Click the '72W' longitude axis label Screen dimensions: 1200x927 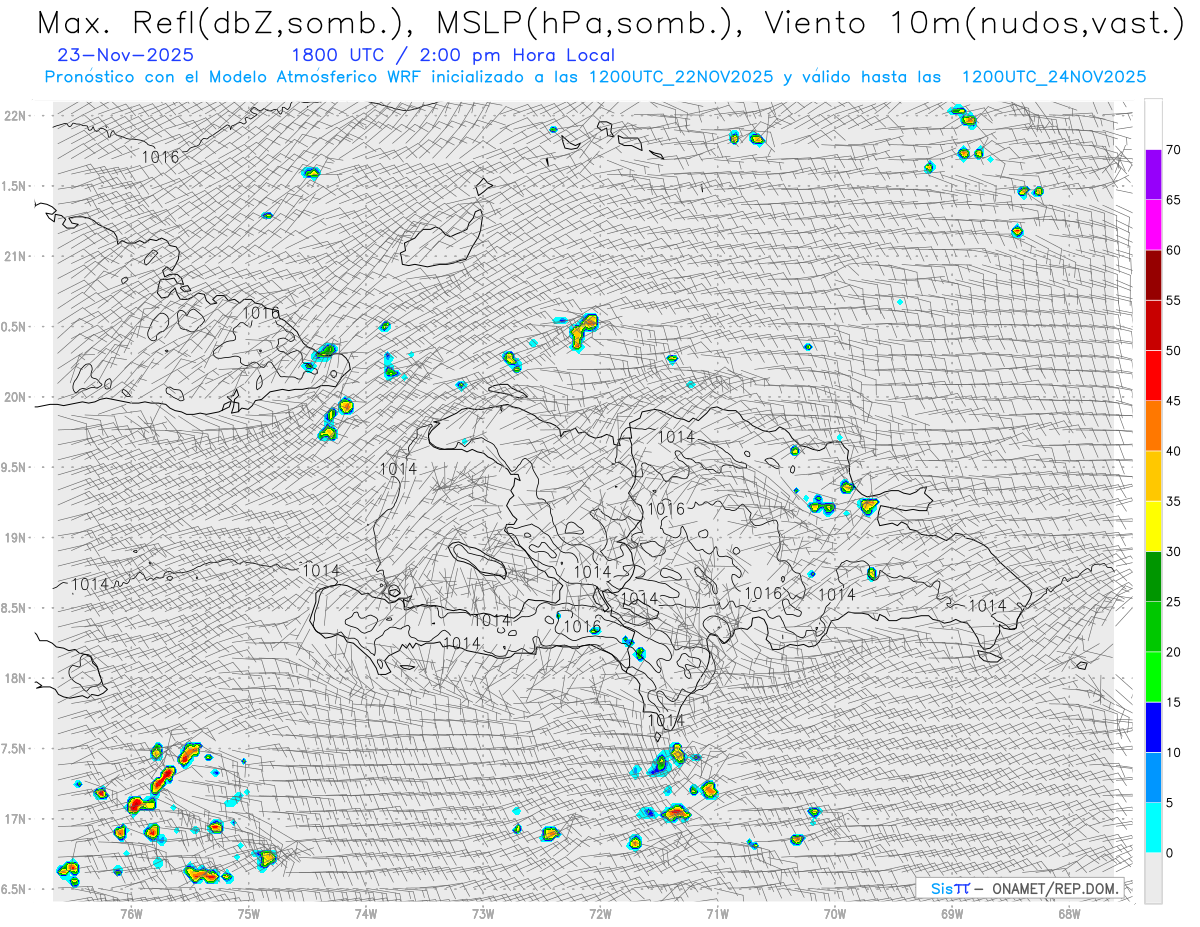pyautogui.click(x=600, y=912)
